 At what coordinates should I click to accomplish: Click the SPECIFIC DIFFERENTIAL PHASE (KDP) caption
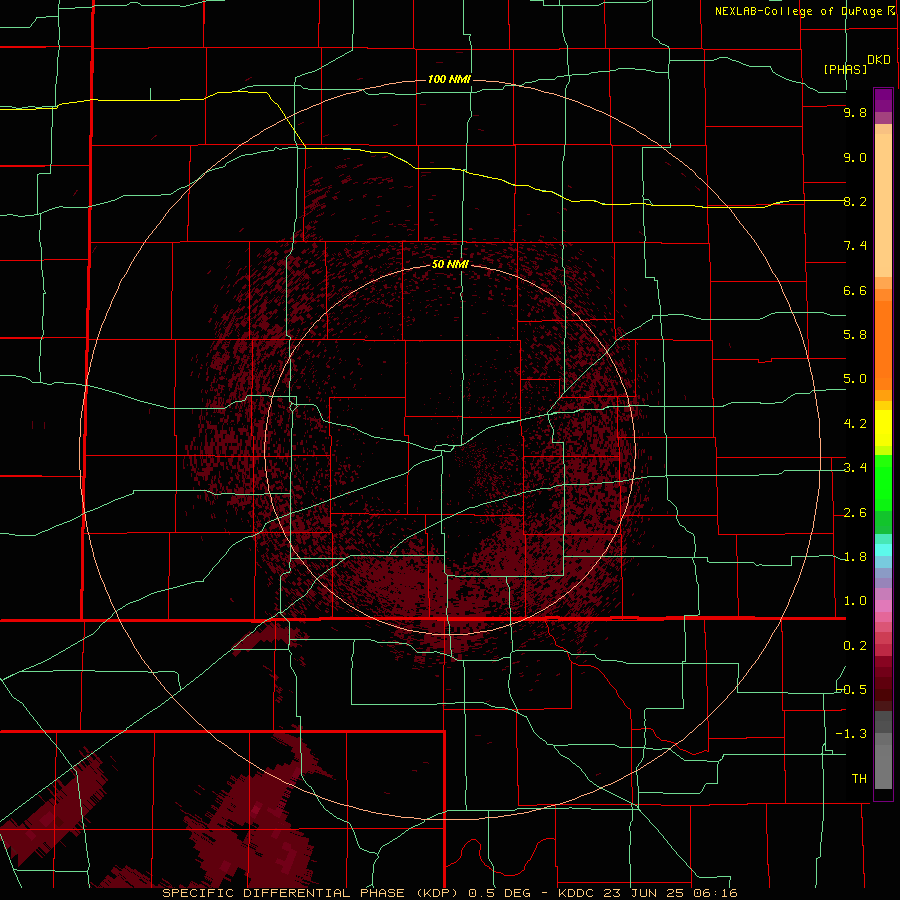coord(310,893)
